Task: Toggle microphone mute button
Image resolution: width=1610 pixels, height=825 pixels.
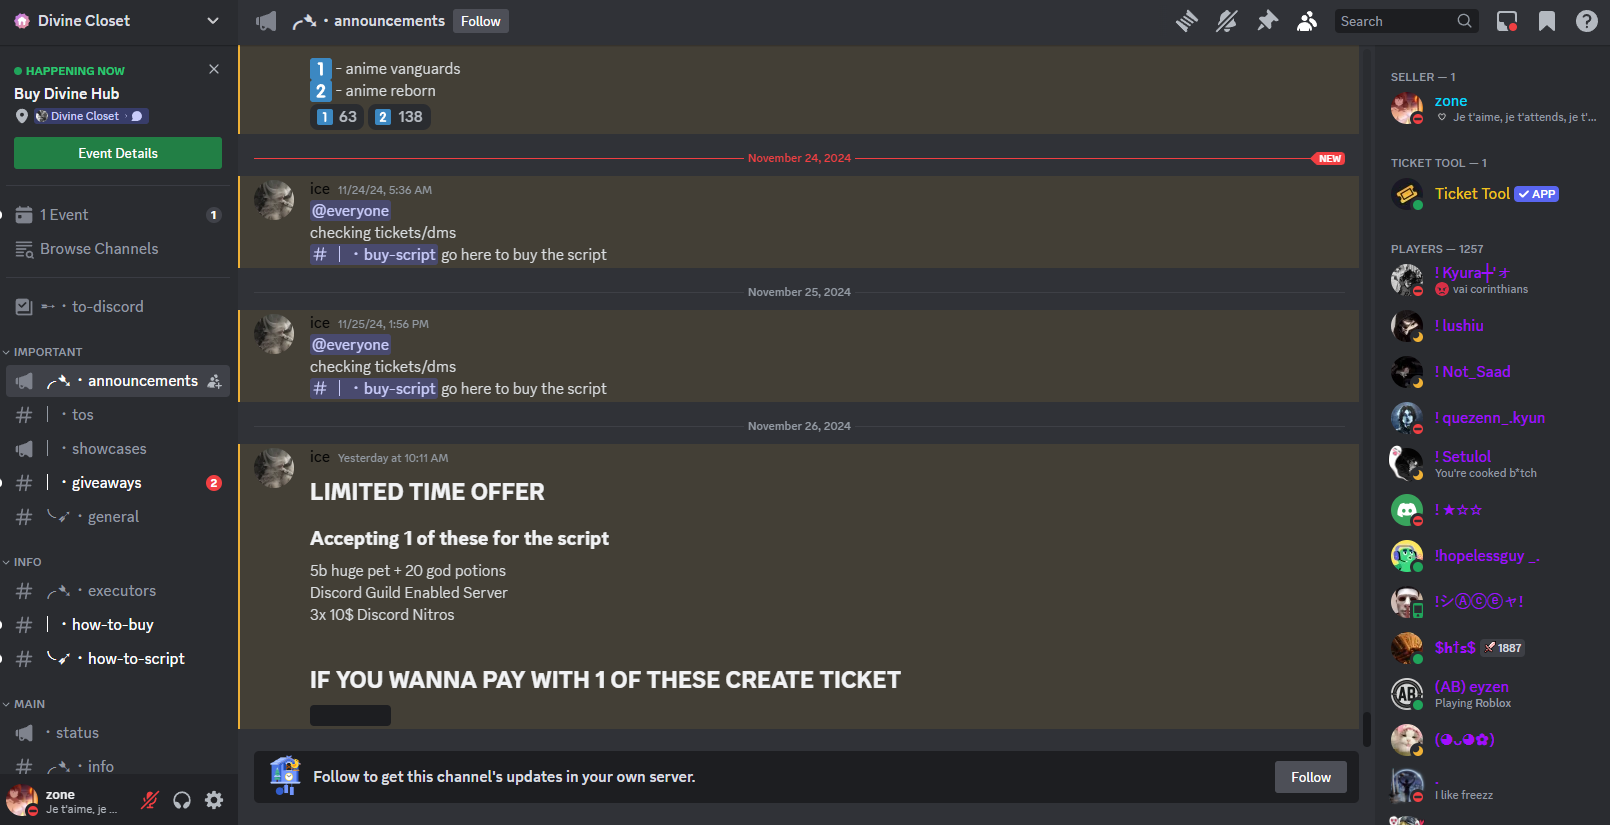Action: [150, 800]
